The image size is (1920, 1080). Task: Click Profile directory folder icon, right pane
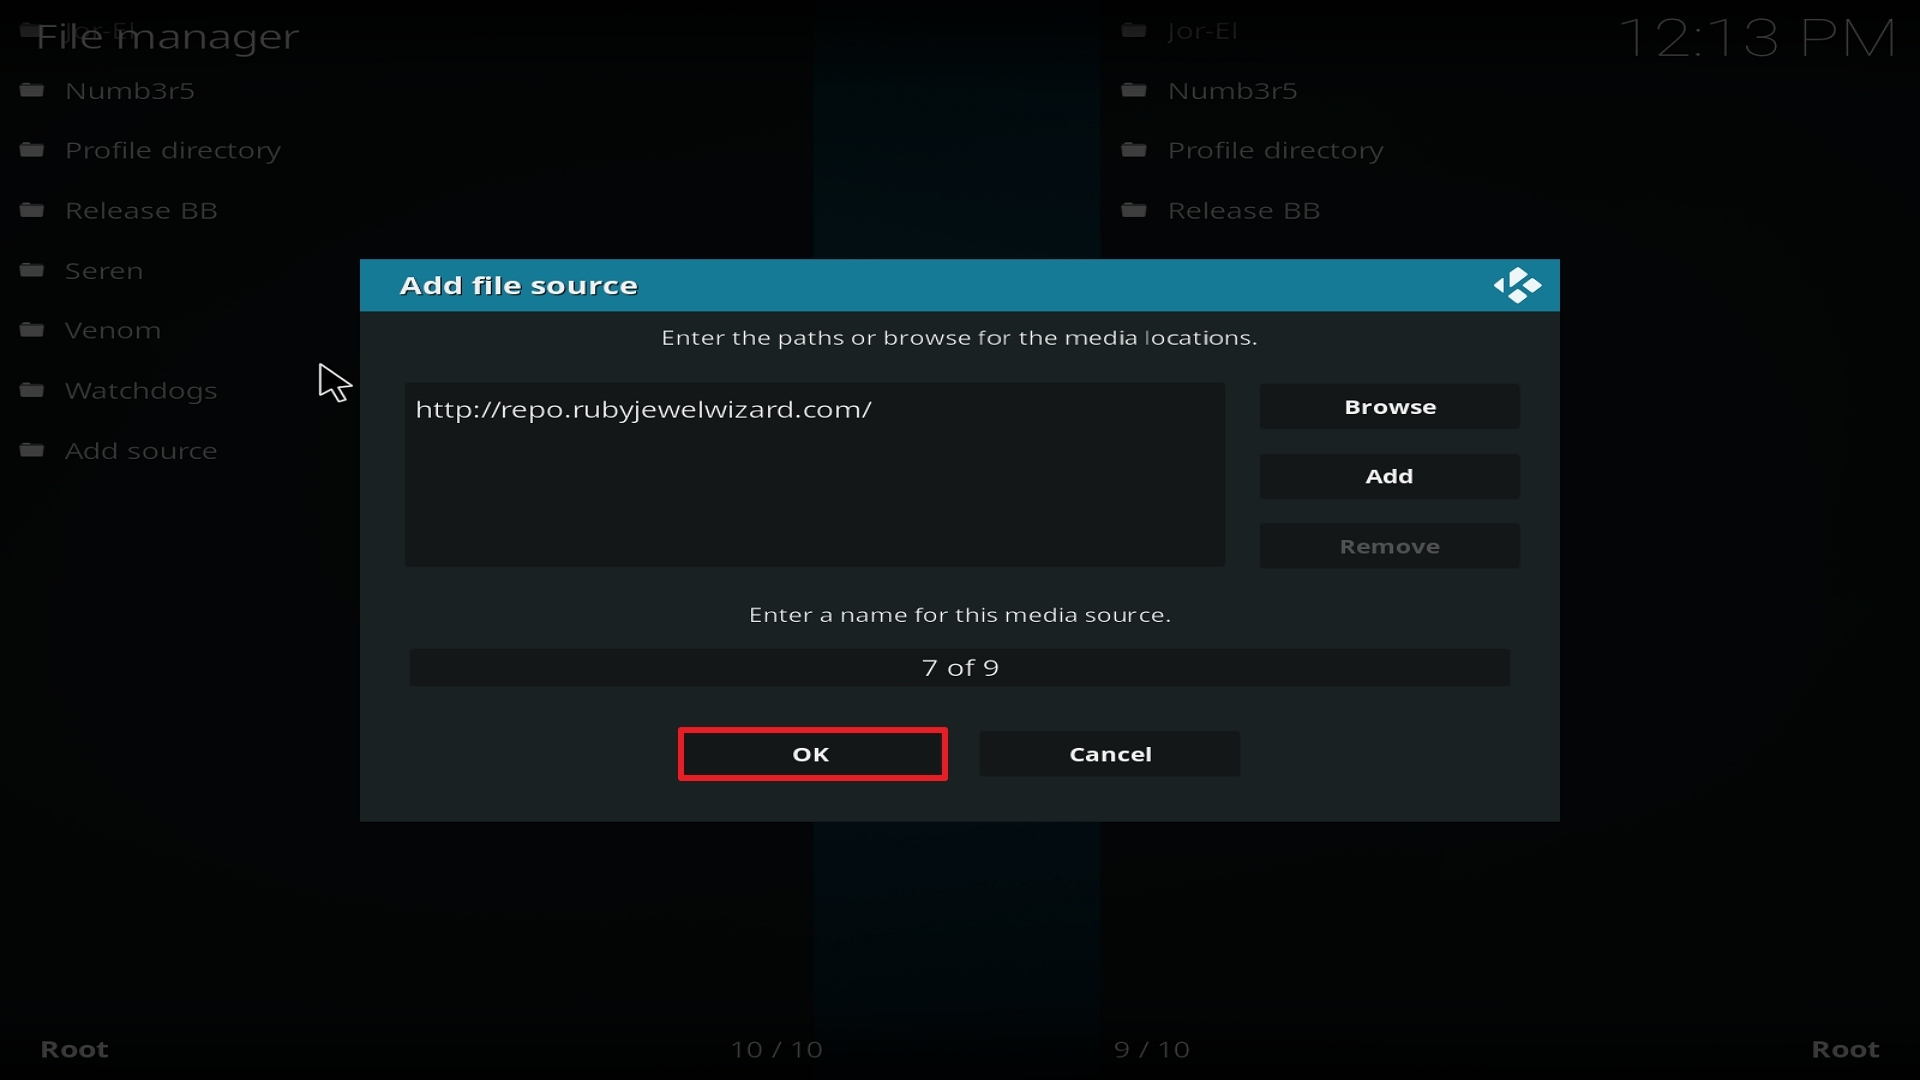click(1134, 150)
